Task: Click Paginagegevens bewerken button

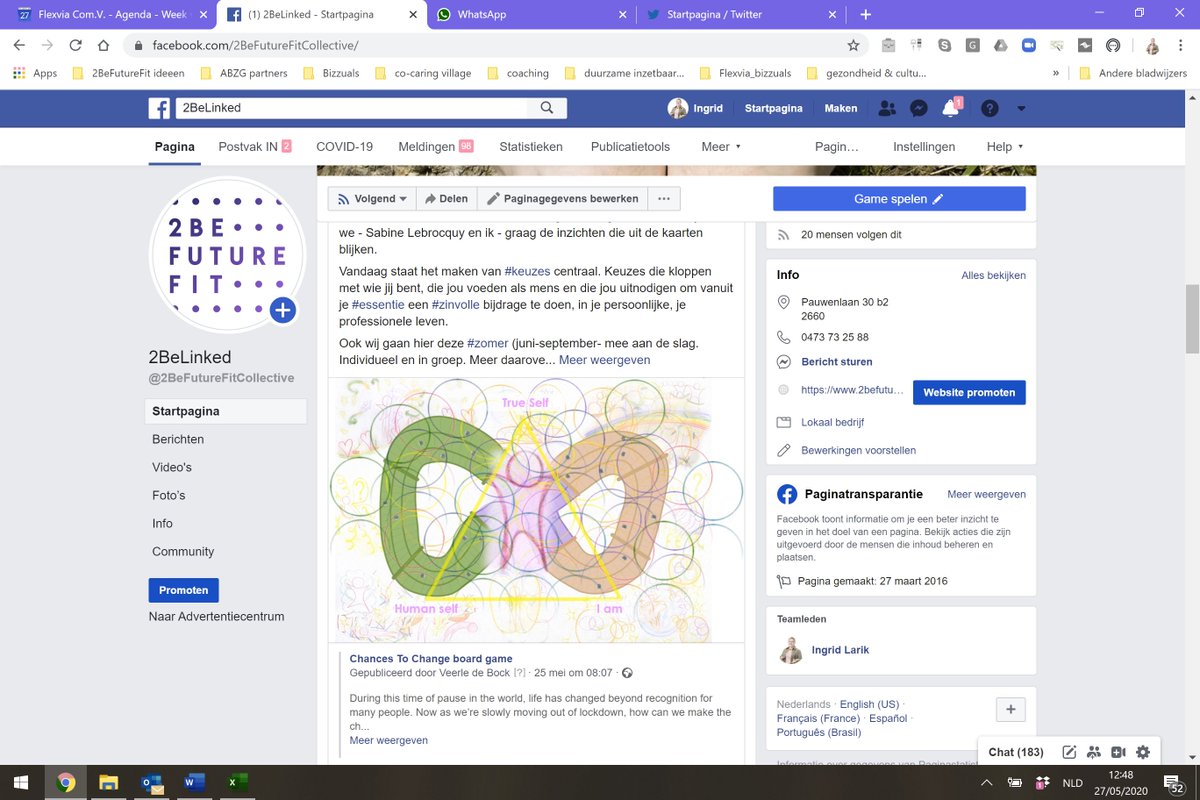Action: click(x=562, y=199)
